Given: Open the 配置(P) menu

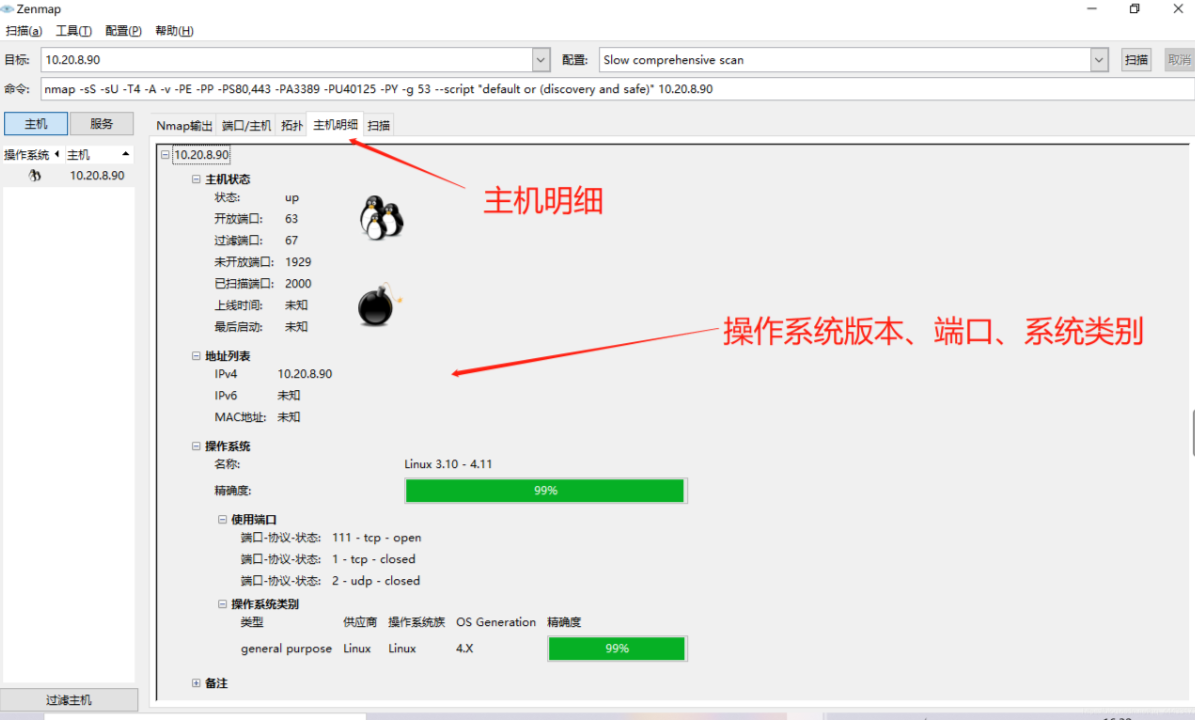Looking at the screenshot, I should (x=123, y=30).
